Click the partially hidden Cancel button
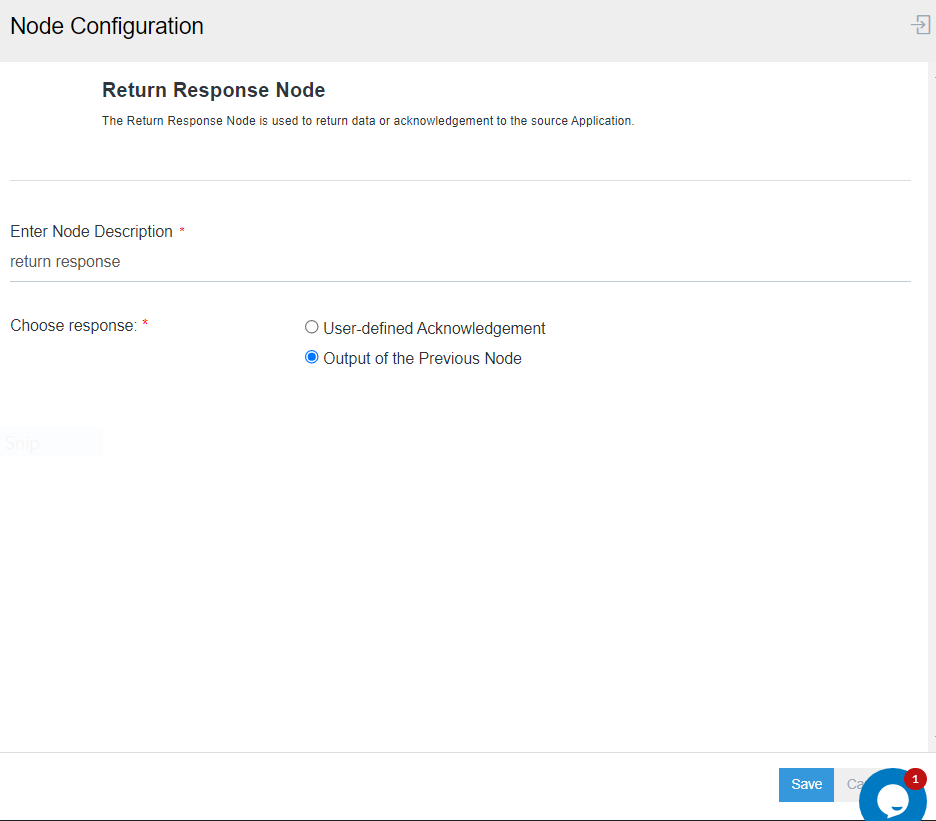This screenshot has height=821, width=936. (x=852, y=784)
